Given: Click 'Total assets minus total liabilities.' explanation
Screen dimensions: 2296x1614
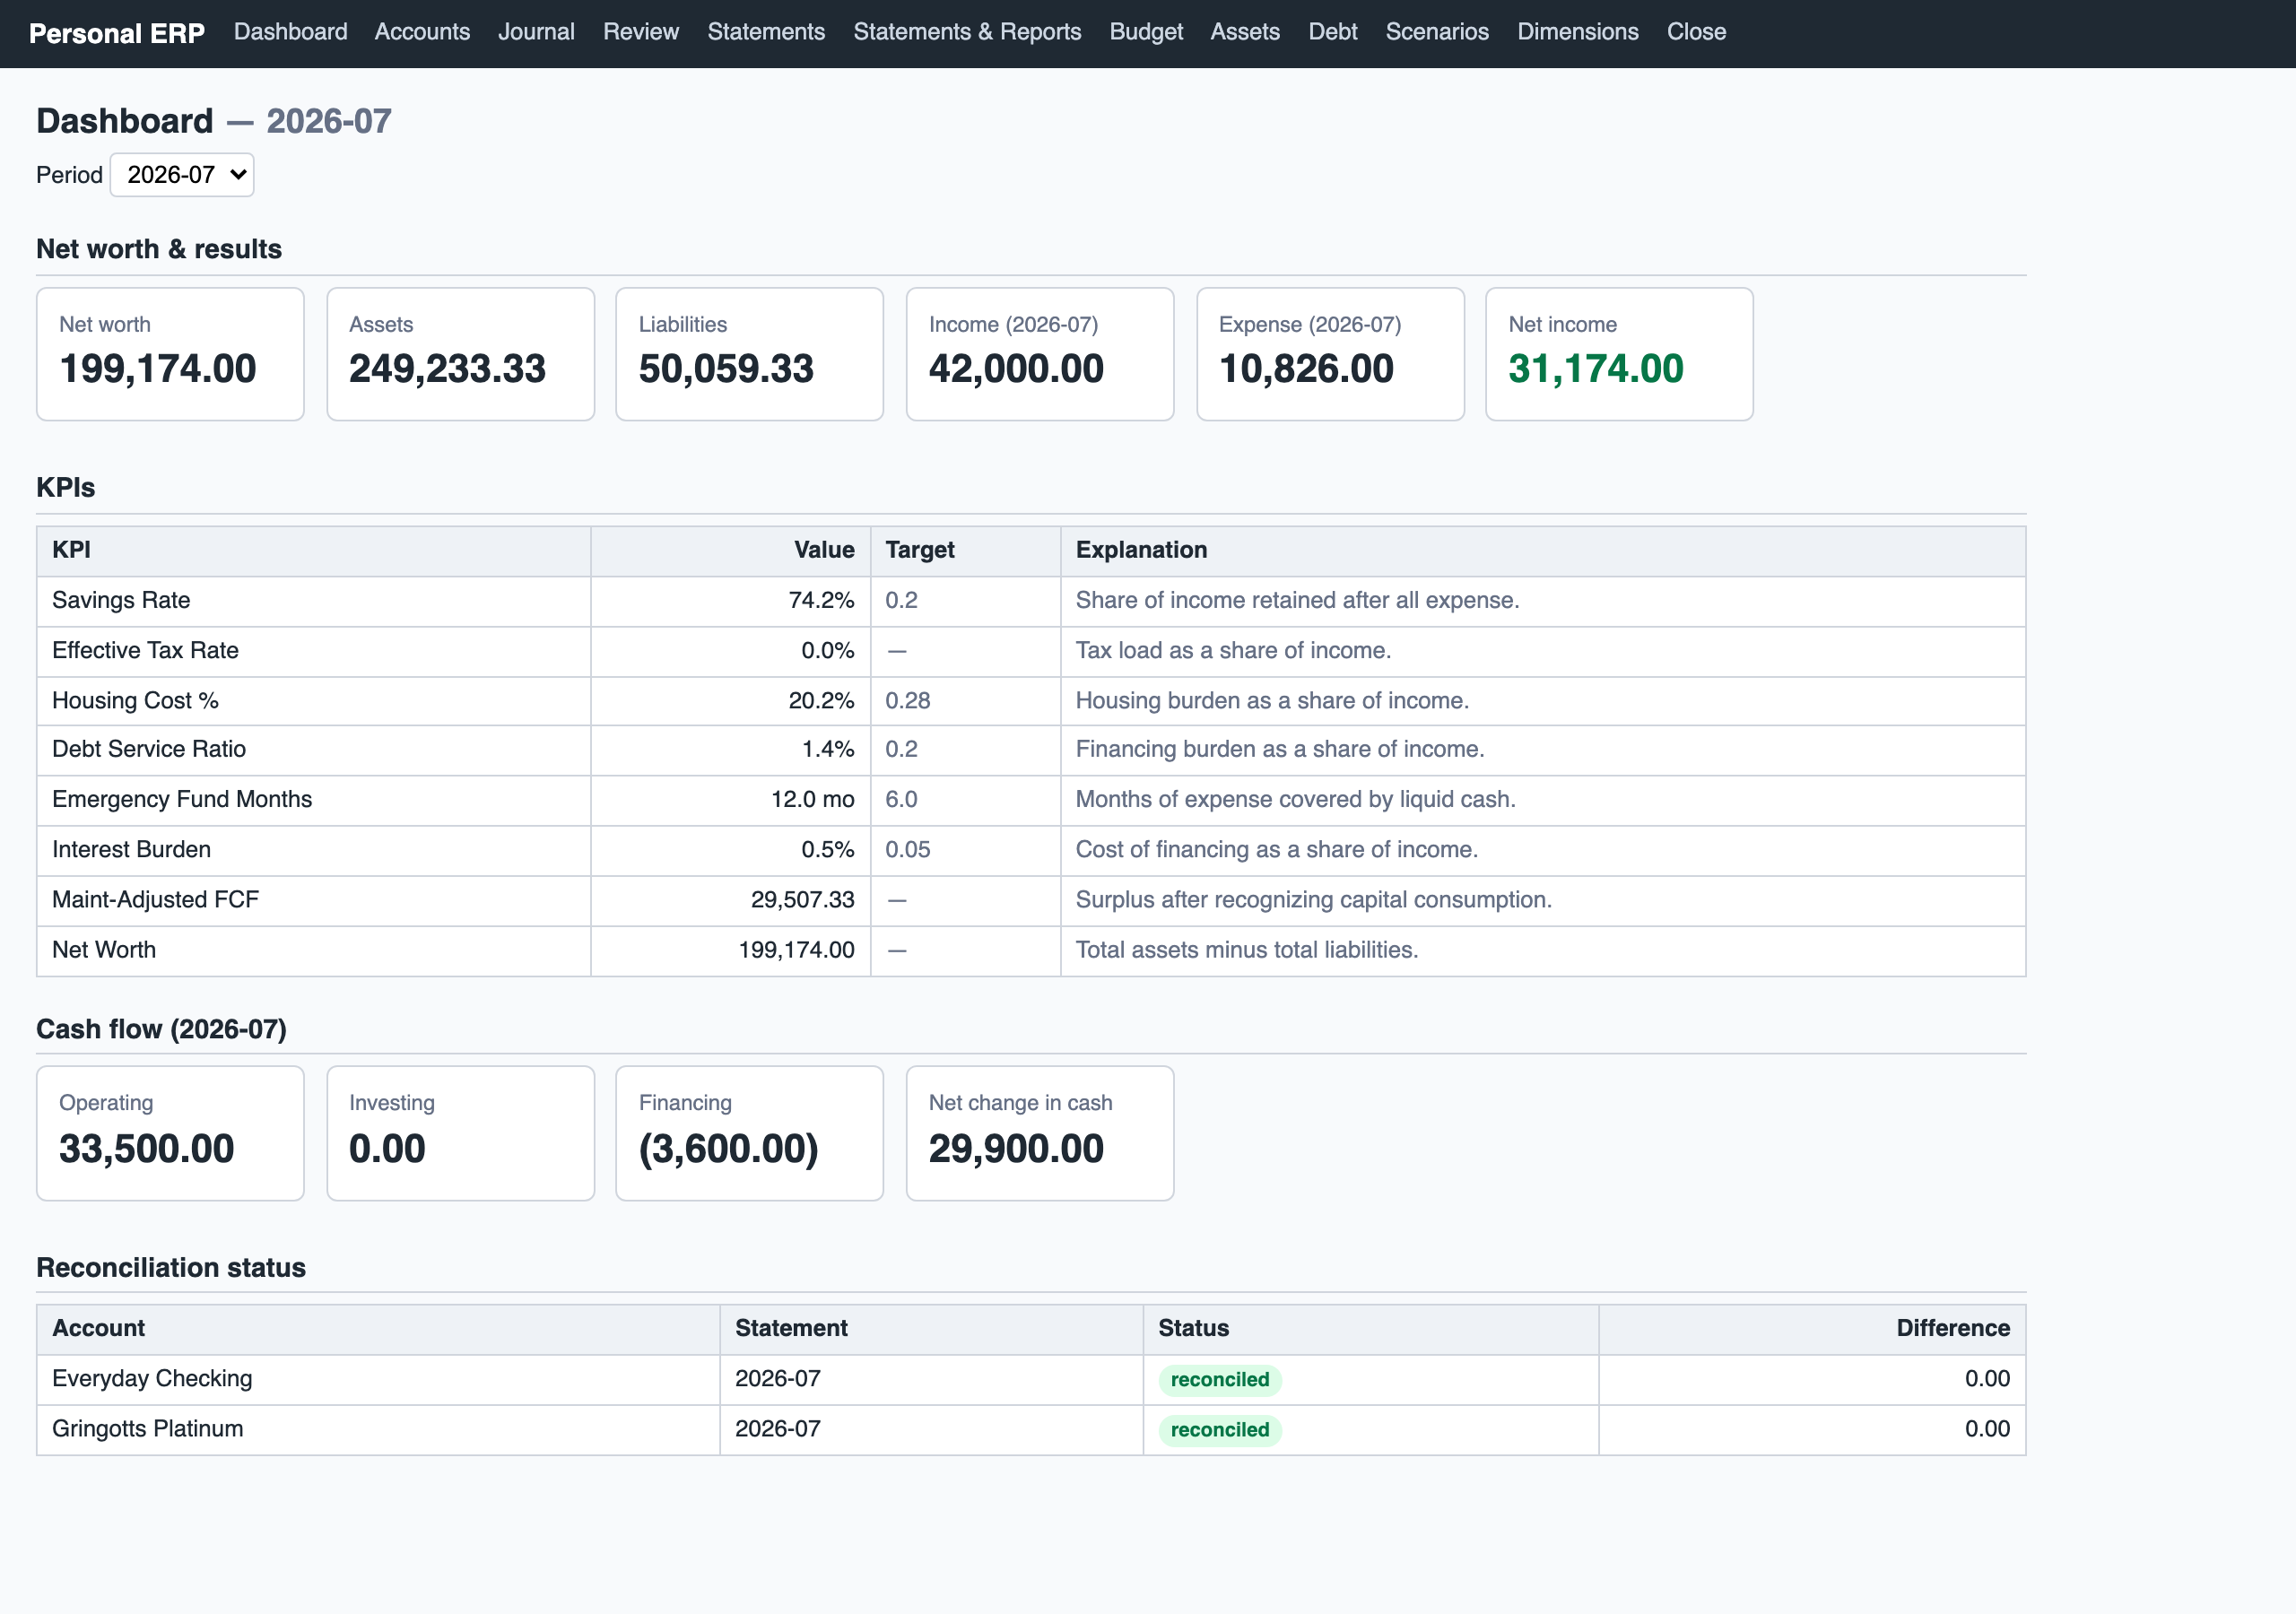Looking at the screenshot, I should pyautogui.click(x=1246, y=950).
